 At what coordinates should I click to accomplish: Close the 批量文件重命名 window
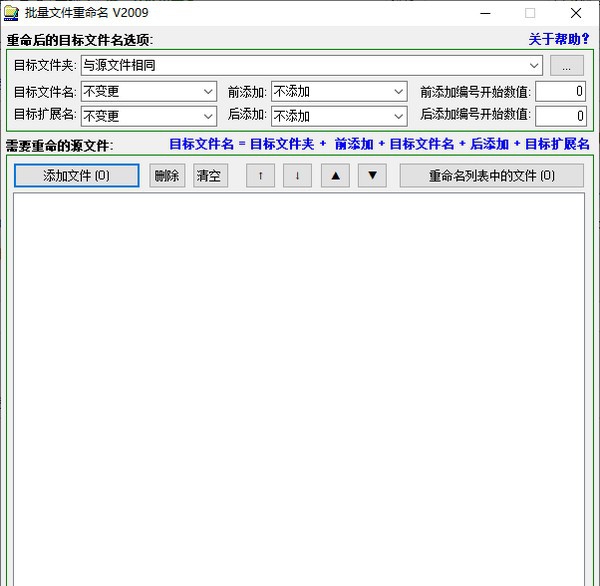point(576,13)
